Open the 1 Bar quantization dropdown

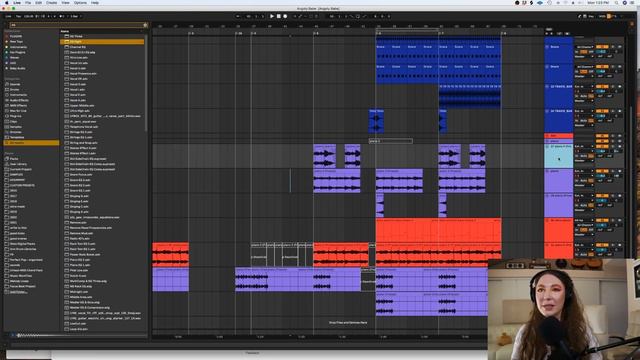click(75, 16)
